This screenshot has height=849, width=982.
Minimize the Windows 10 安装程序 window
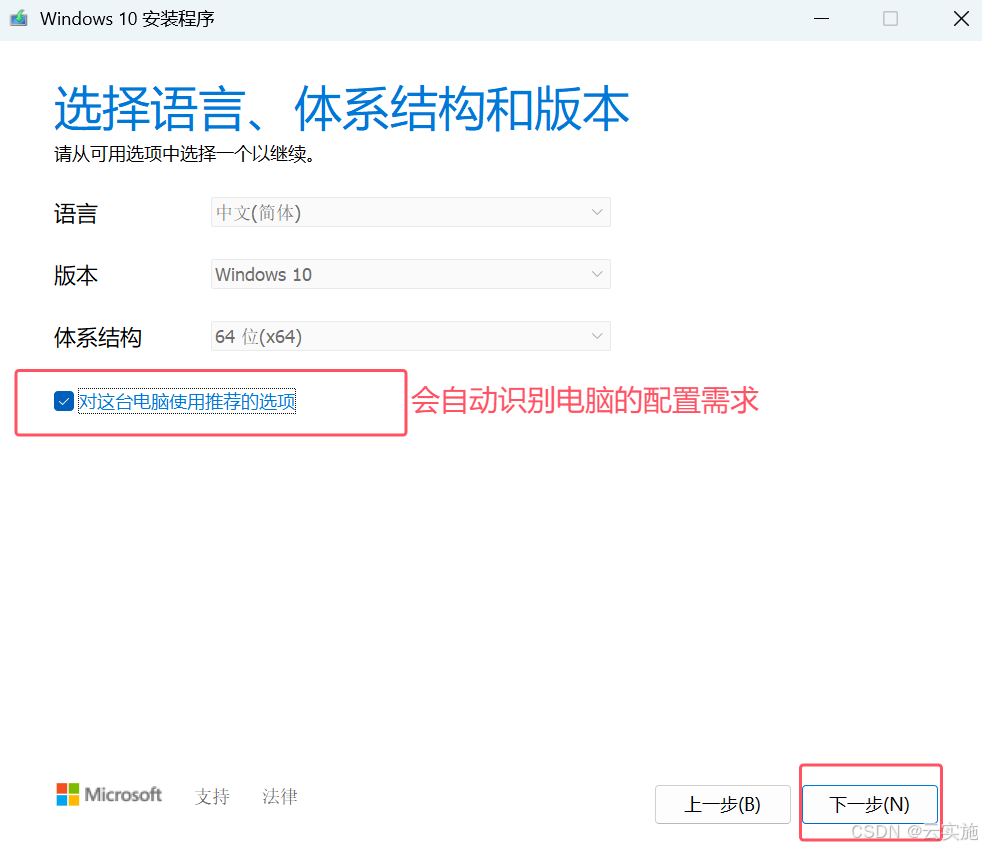821,19
